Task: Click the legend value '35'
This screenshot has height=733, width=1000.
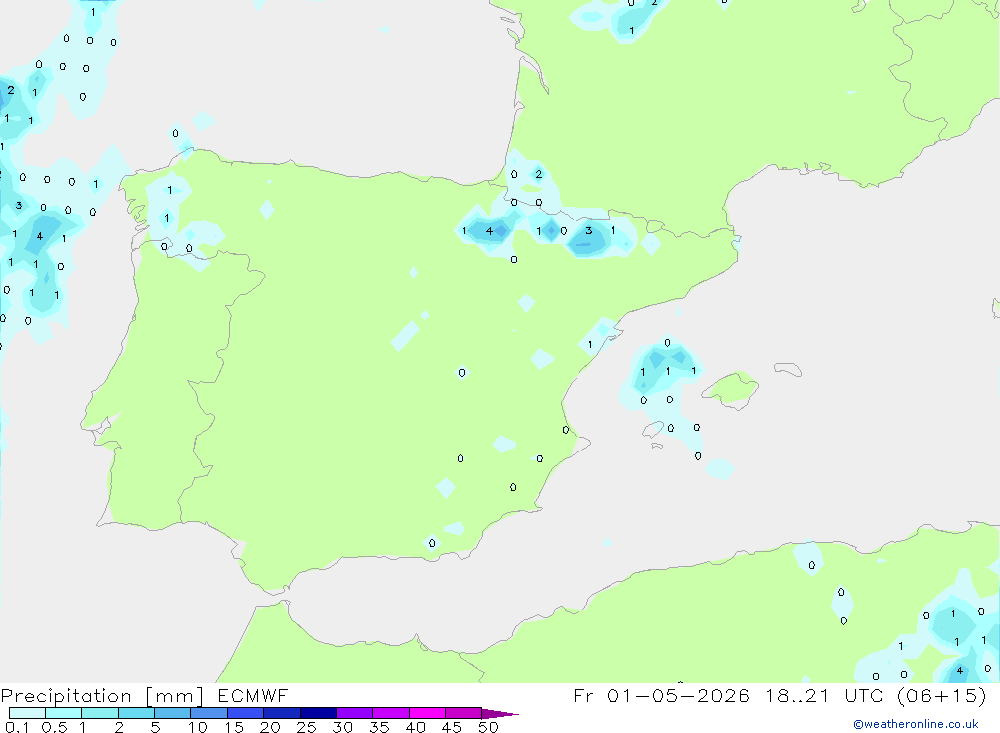Action: (x=379, y=727)
